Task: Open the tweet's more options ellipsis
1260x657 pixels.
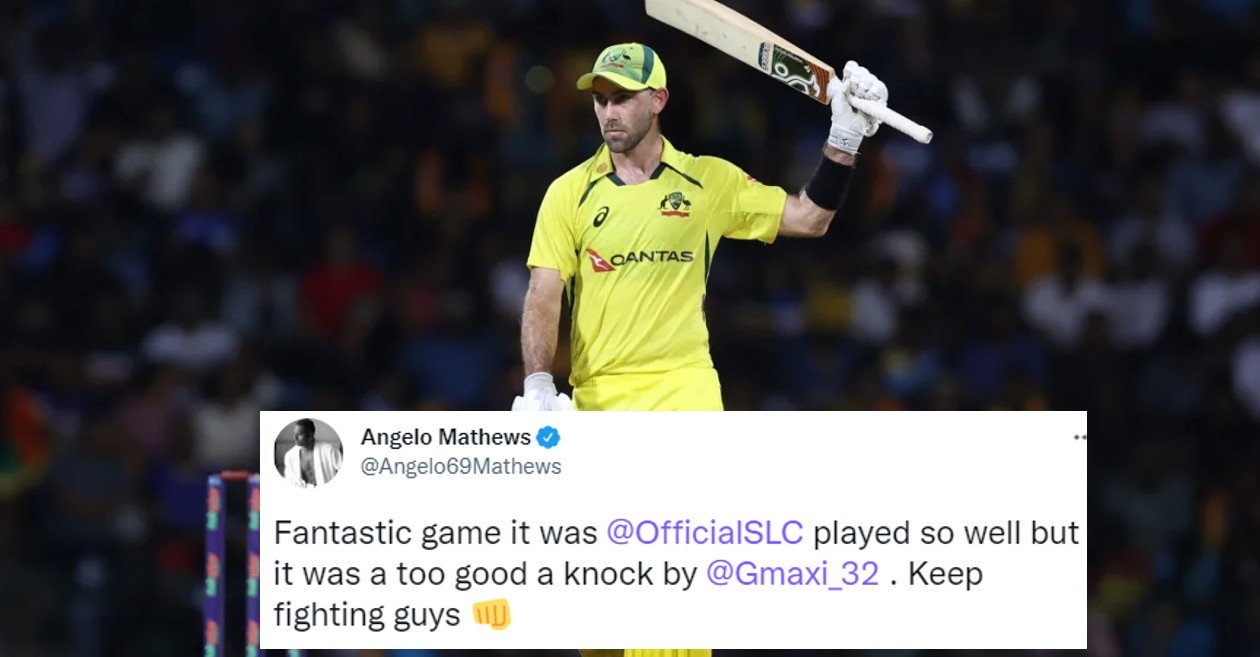Action: tap(1079, 438)
